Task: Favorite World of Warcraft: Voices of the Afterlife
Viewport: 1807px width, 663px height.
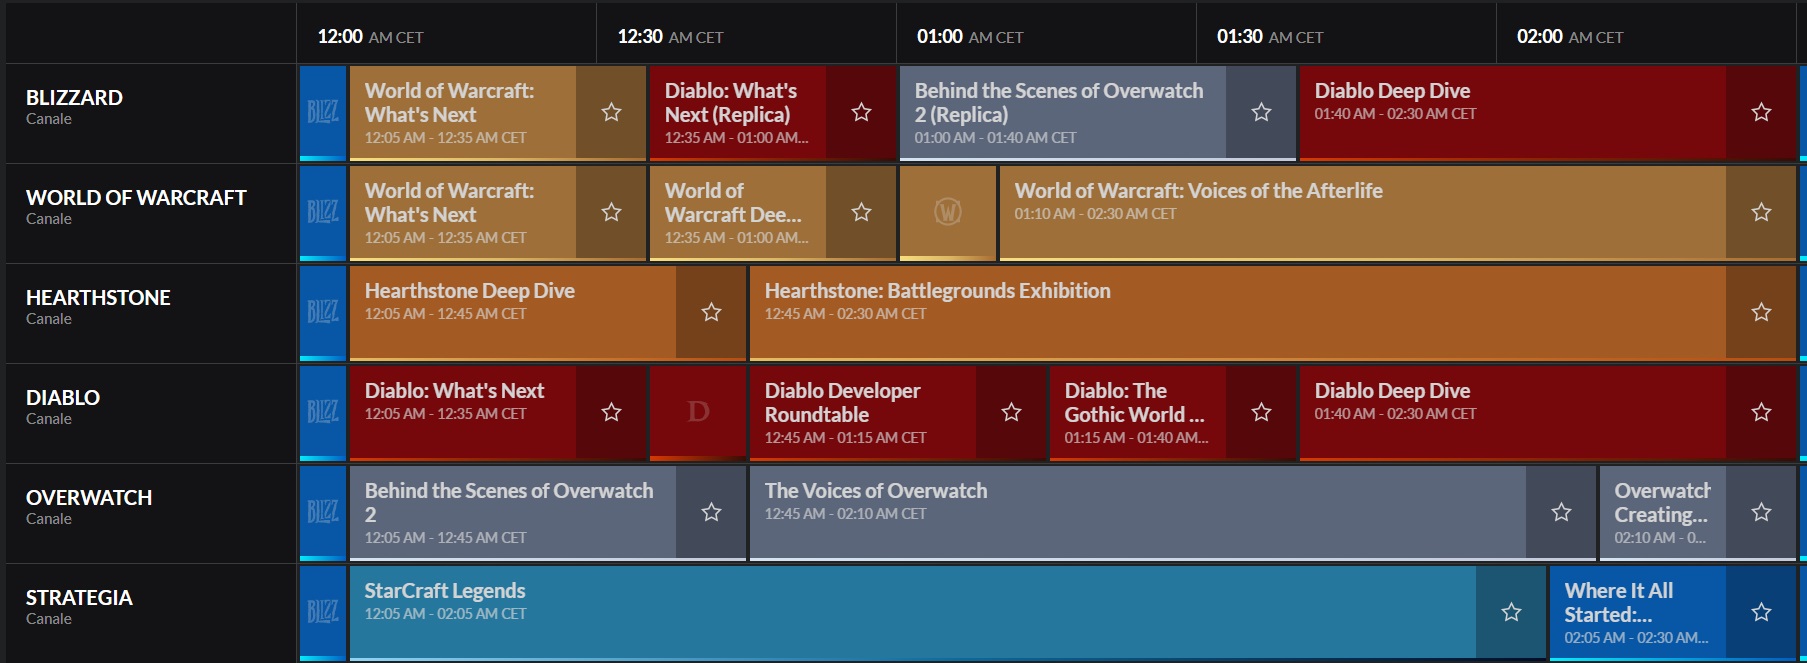Action: (x=1761, y=213)
